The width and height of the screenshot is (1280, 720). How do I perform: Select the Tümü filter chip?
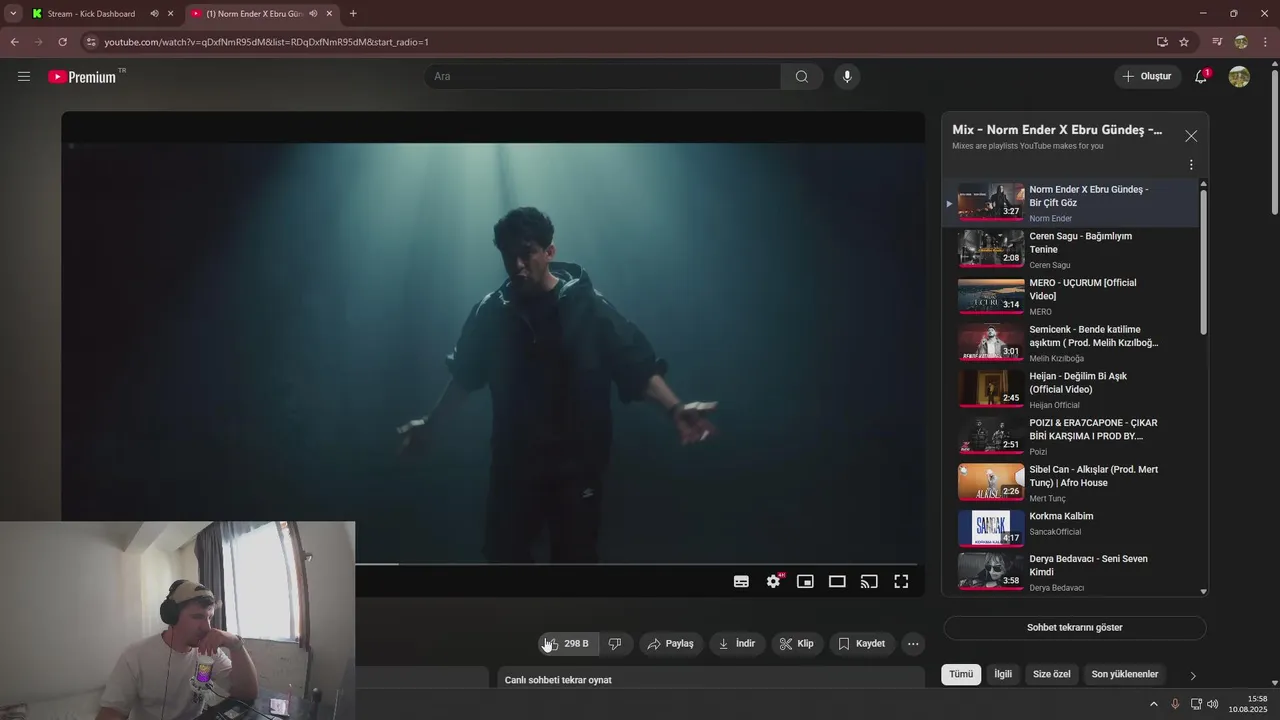pos(961,674)
